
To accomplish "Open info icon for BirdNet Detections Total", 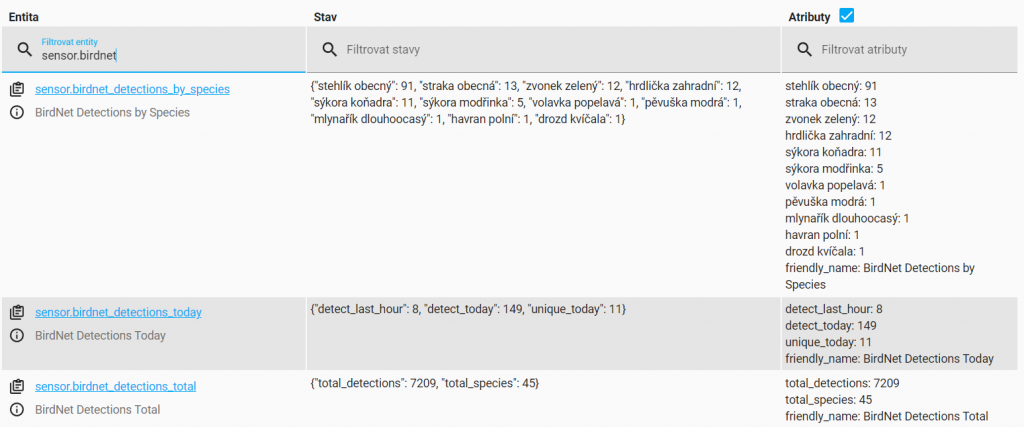I will tap(18, 410).
